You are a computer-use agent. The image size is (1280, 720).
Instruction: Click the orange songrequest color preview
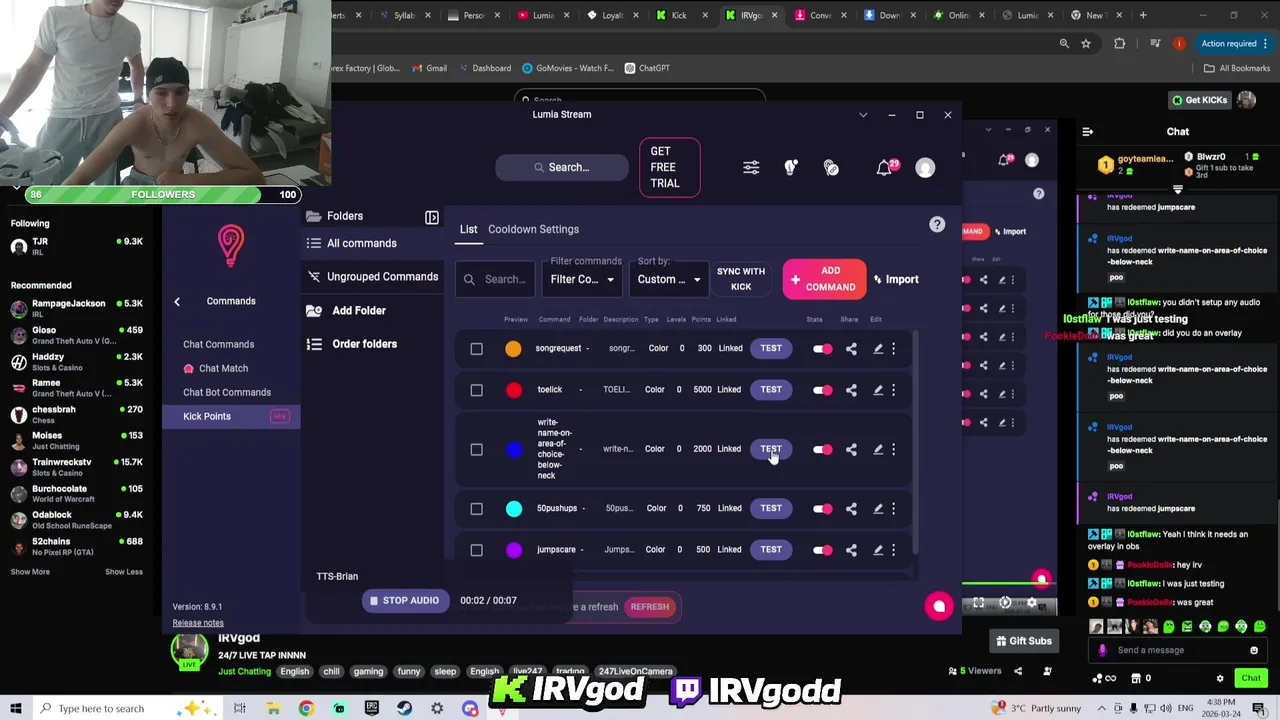(x=513, y=349)
